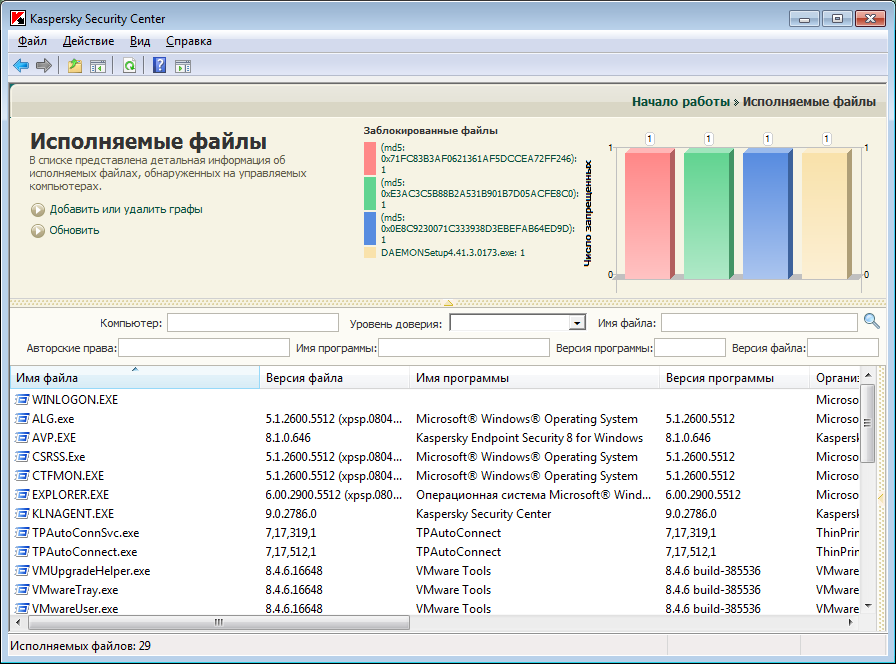The width and height of the screenshot is (896, 664).
Task: Click the green Refresh page icon
Action: pos(129,66)
